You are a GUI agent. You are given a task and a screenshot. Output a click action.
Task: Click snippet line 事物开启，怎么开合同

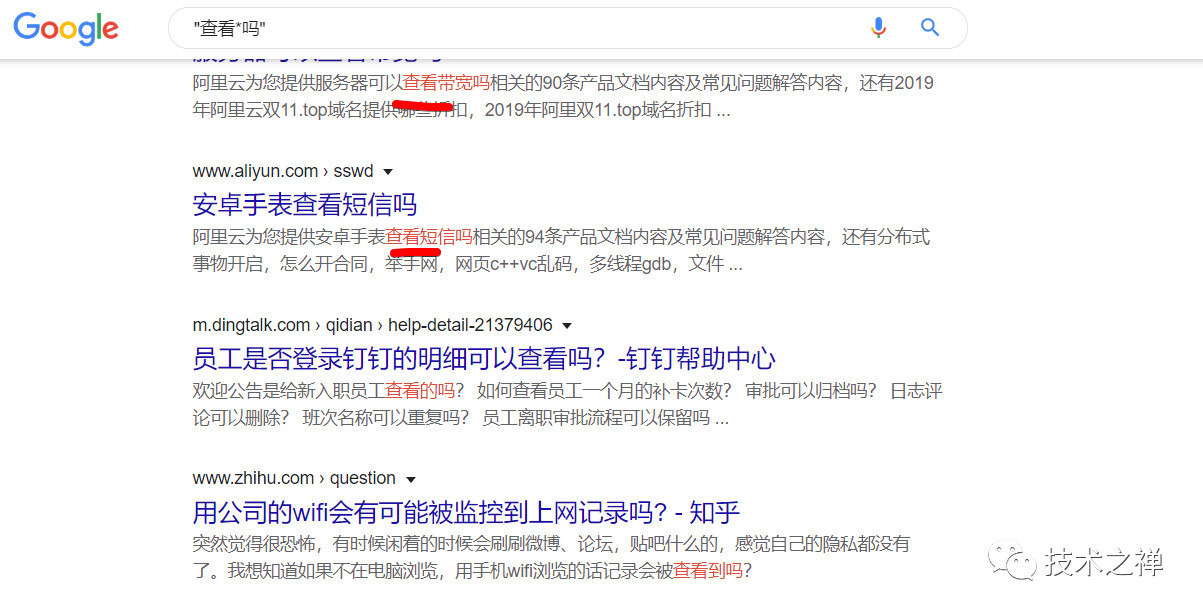point(467,264)
